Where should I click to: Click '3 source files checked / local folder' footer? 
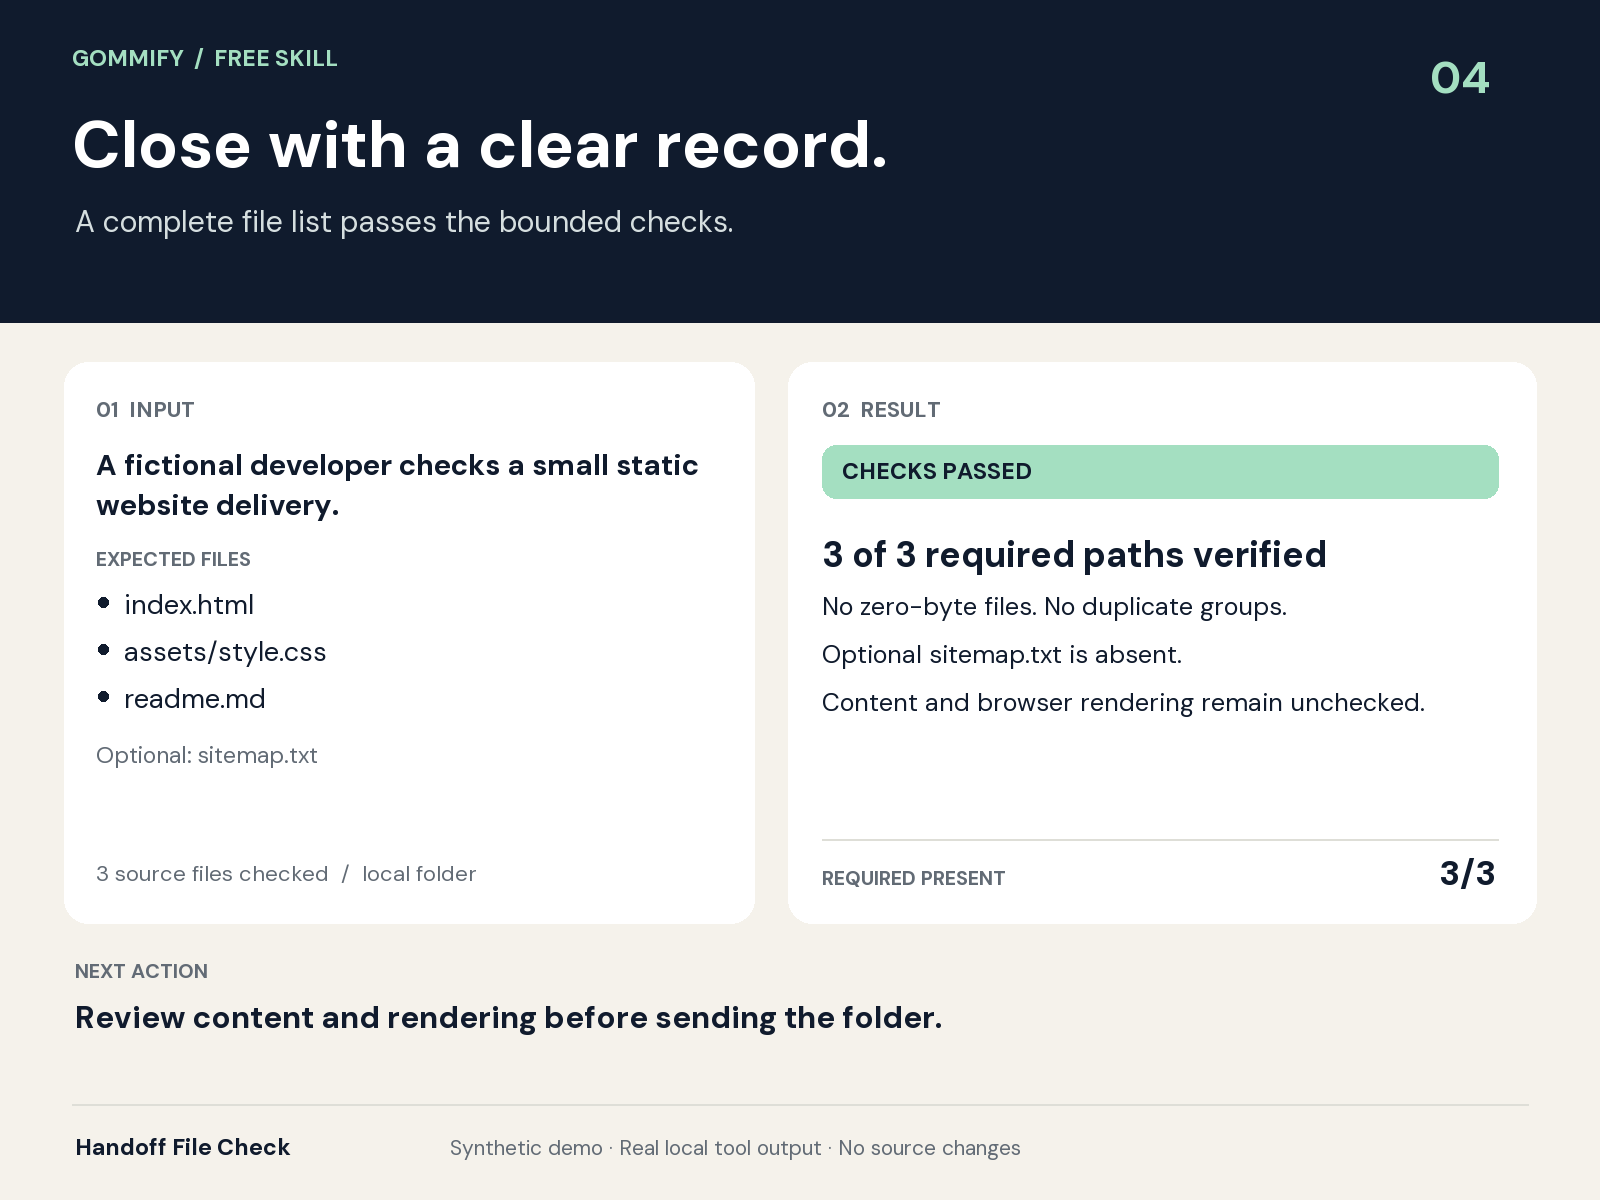tap(286, 874)
